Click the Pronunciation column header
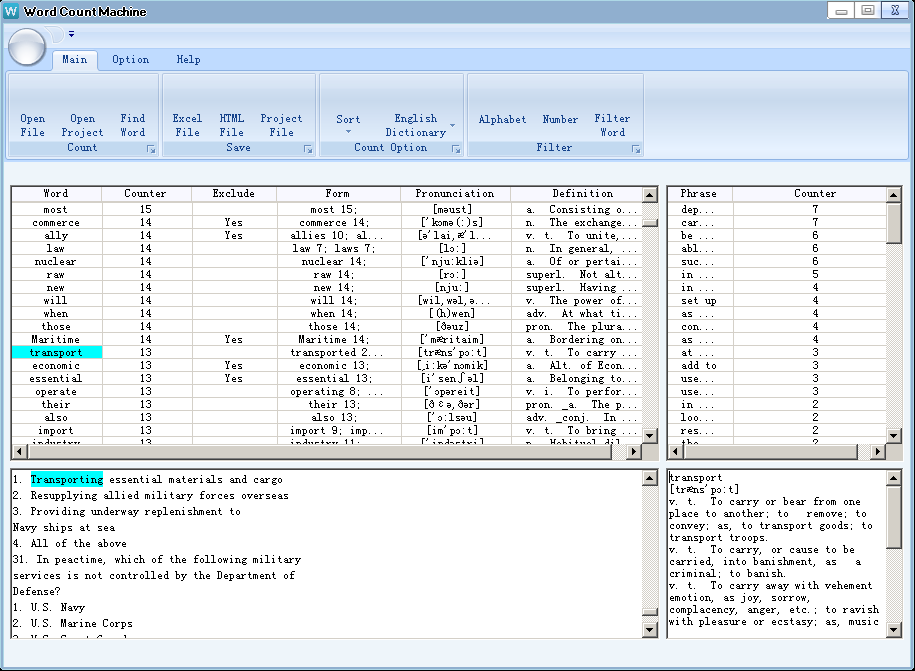This screenshot has height=671, width=915. (x=455, y=194)
